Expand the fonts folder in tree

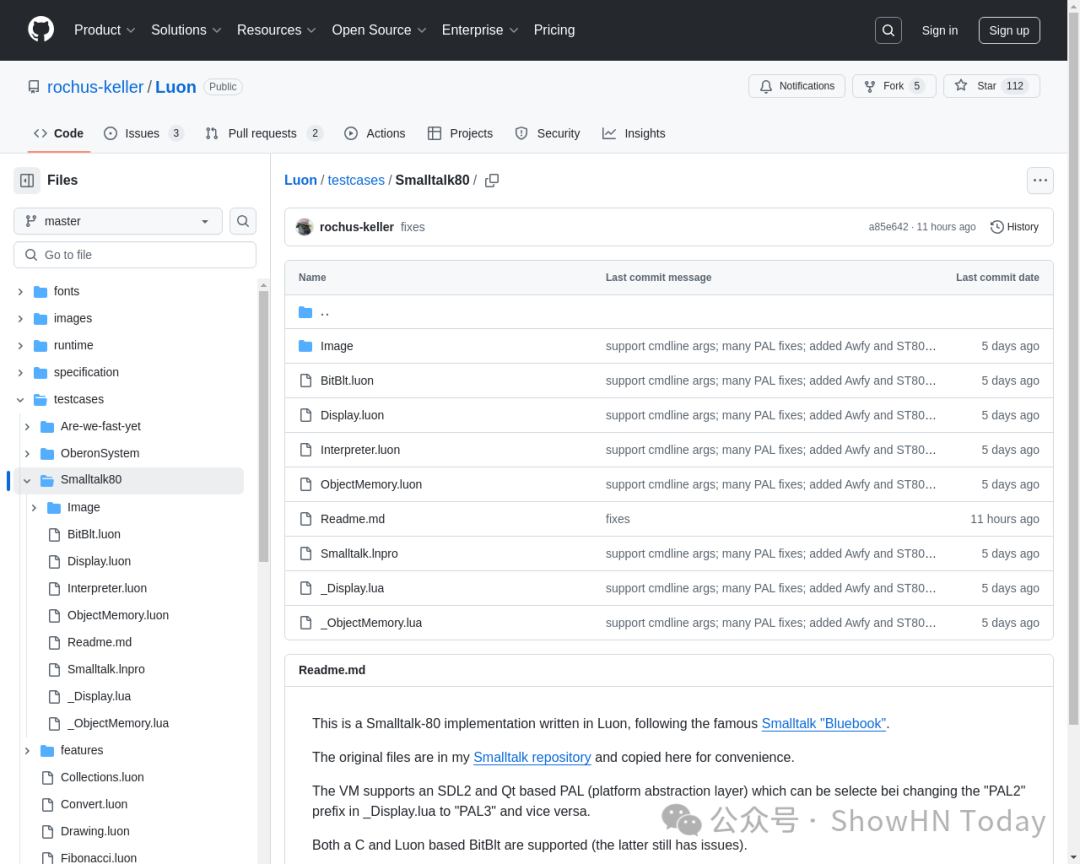pos(21,291)
